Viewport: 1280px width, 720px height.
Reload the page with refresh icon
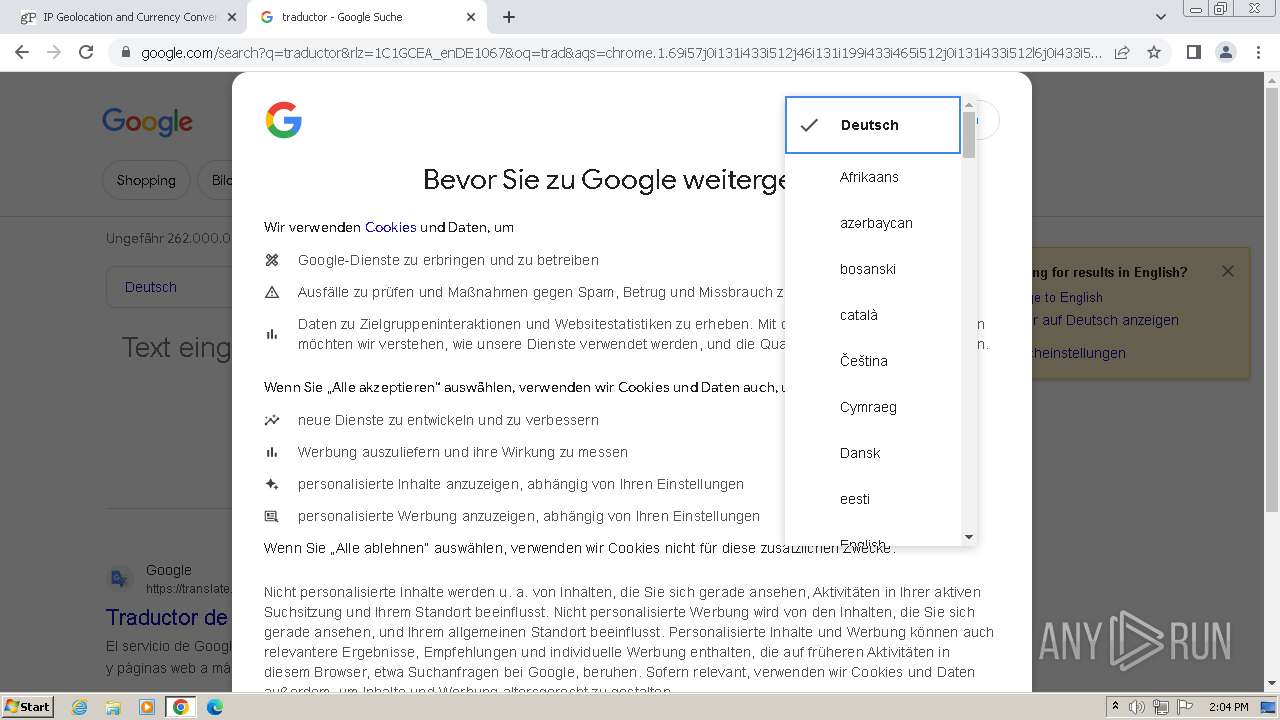tap(86, 52)
